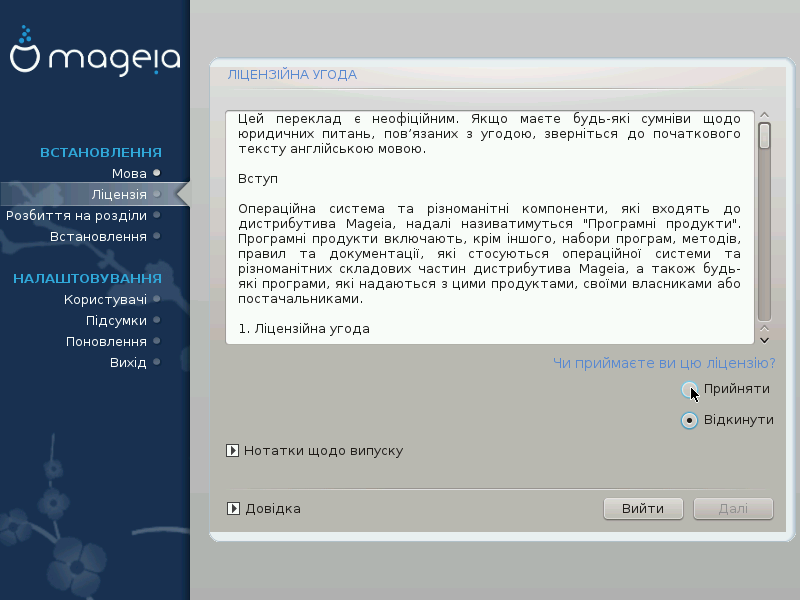Click the bullet beside Поновлення step
Image resolution: width=800 pixels, height=600 pixels.
coord(157,341)
